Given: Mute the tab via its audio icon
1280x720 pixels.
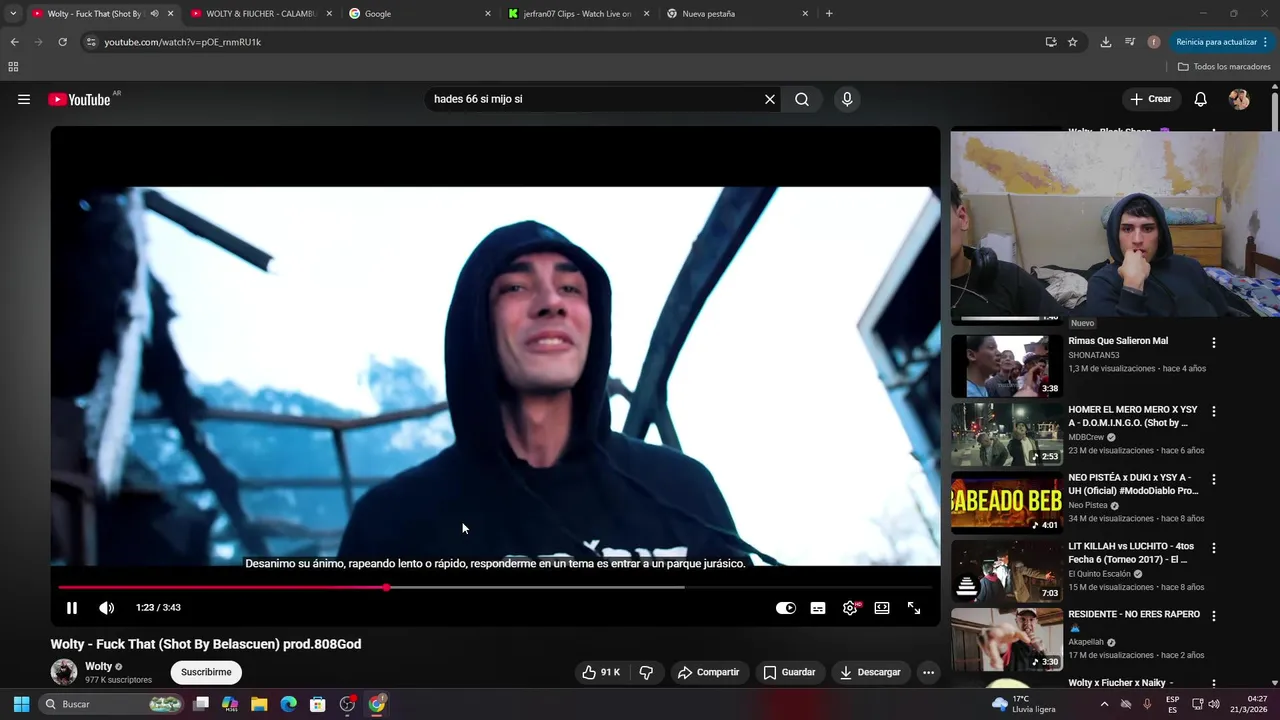Looking at the screenshot, I should point(154,14).
